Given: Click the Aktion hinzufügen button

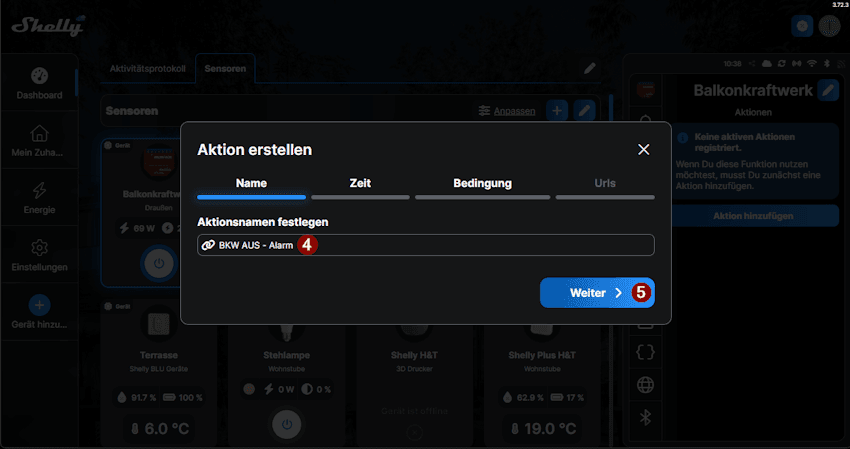Looking at the screenshot, I should 753,216.
